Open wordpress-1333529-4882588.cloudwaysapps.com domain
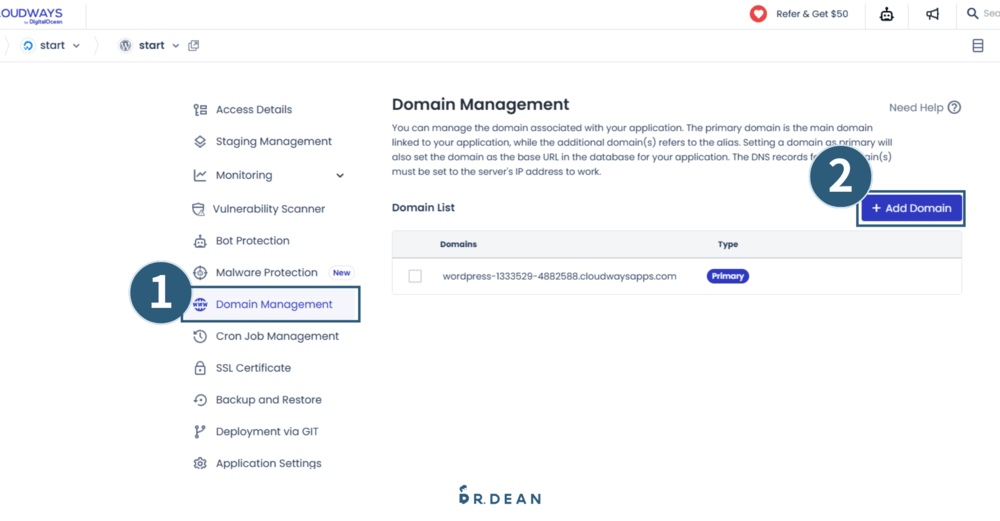This screenshot has width=1000, height=521. pos(559,276)
